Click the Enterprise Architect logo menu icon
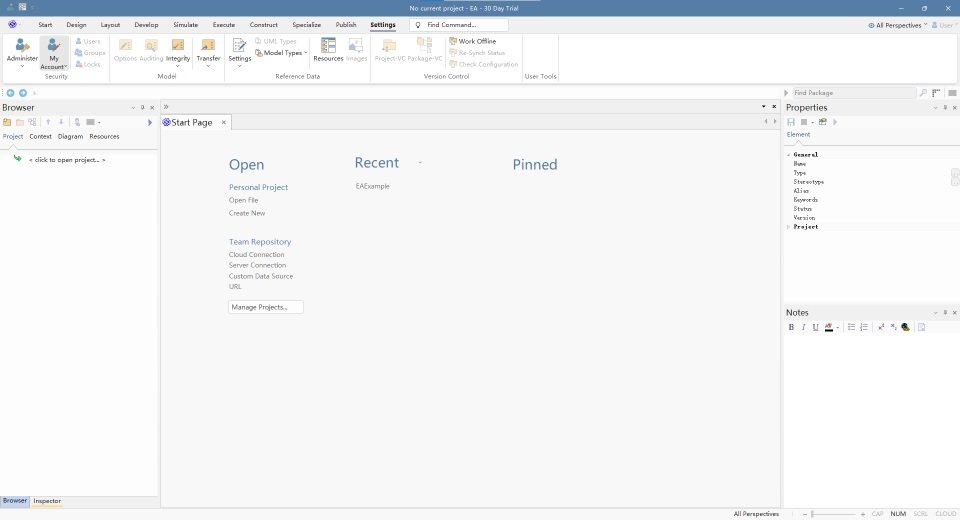Screen dimensions: 960x520 pyautogui.click(x=12, y=24)
